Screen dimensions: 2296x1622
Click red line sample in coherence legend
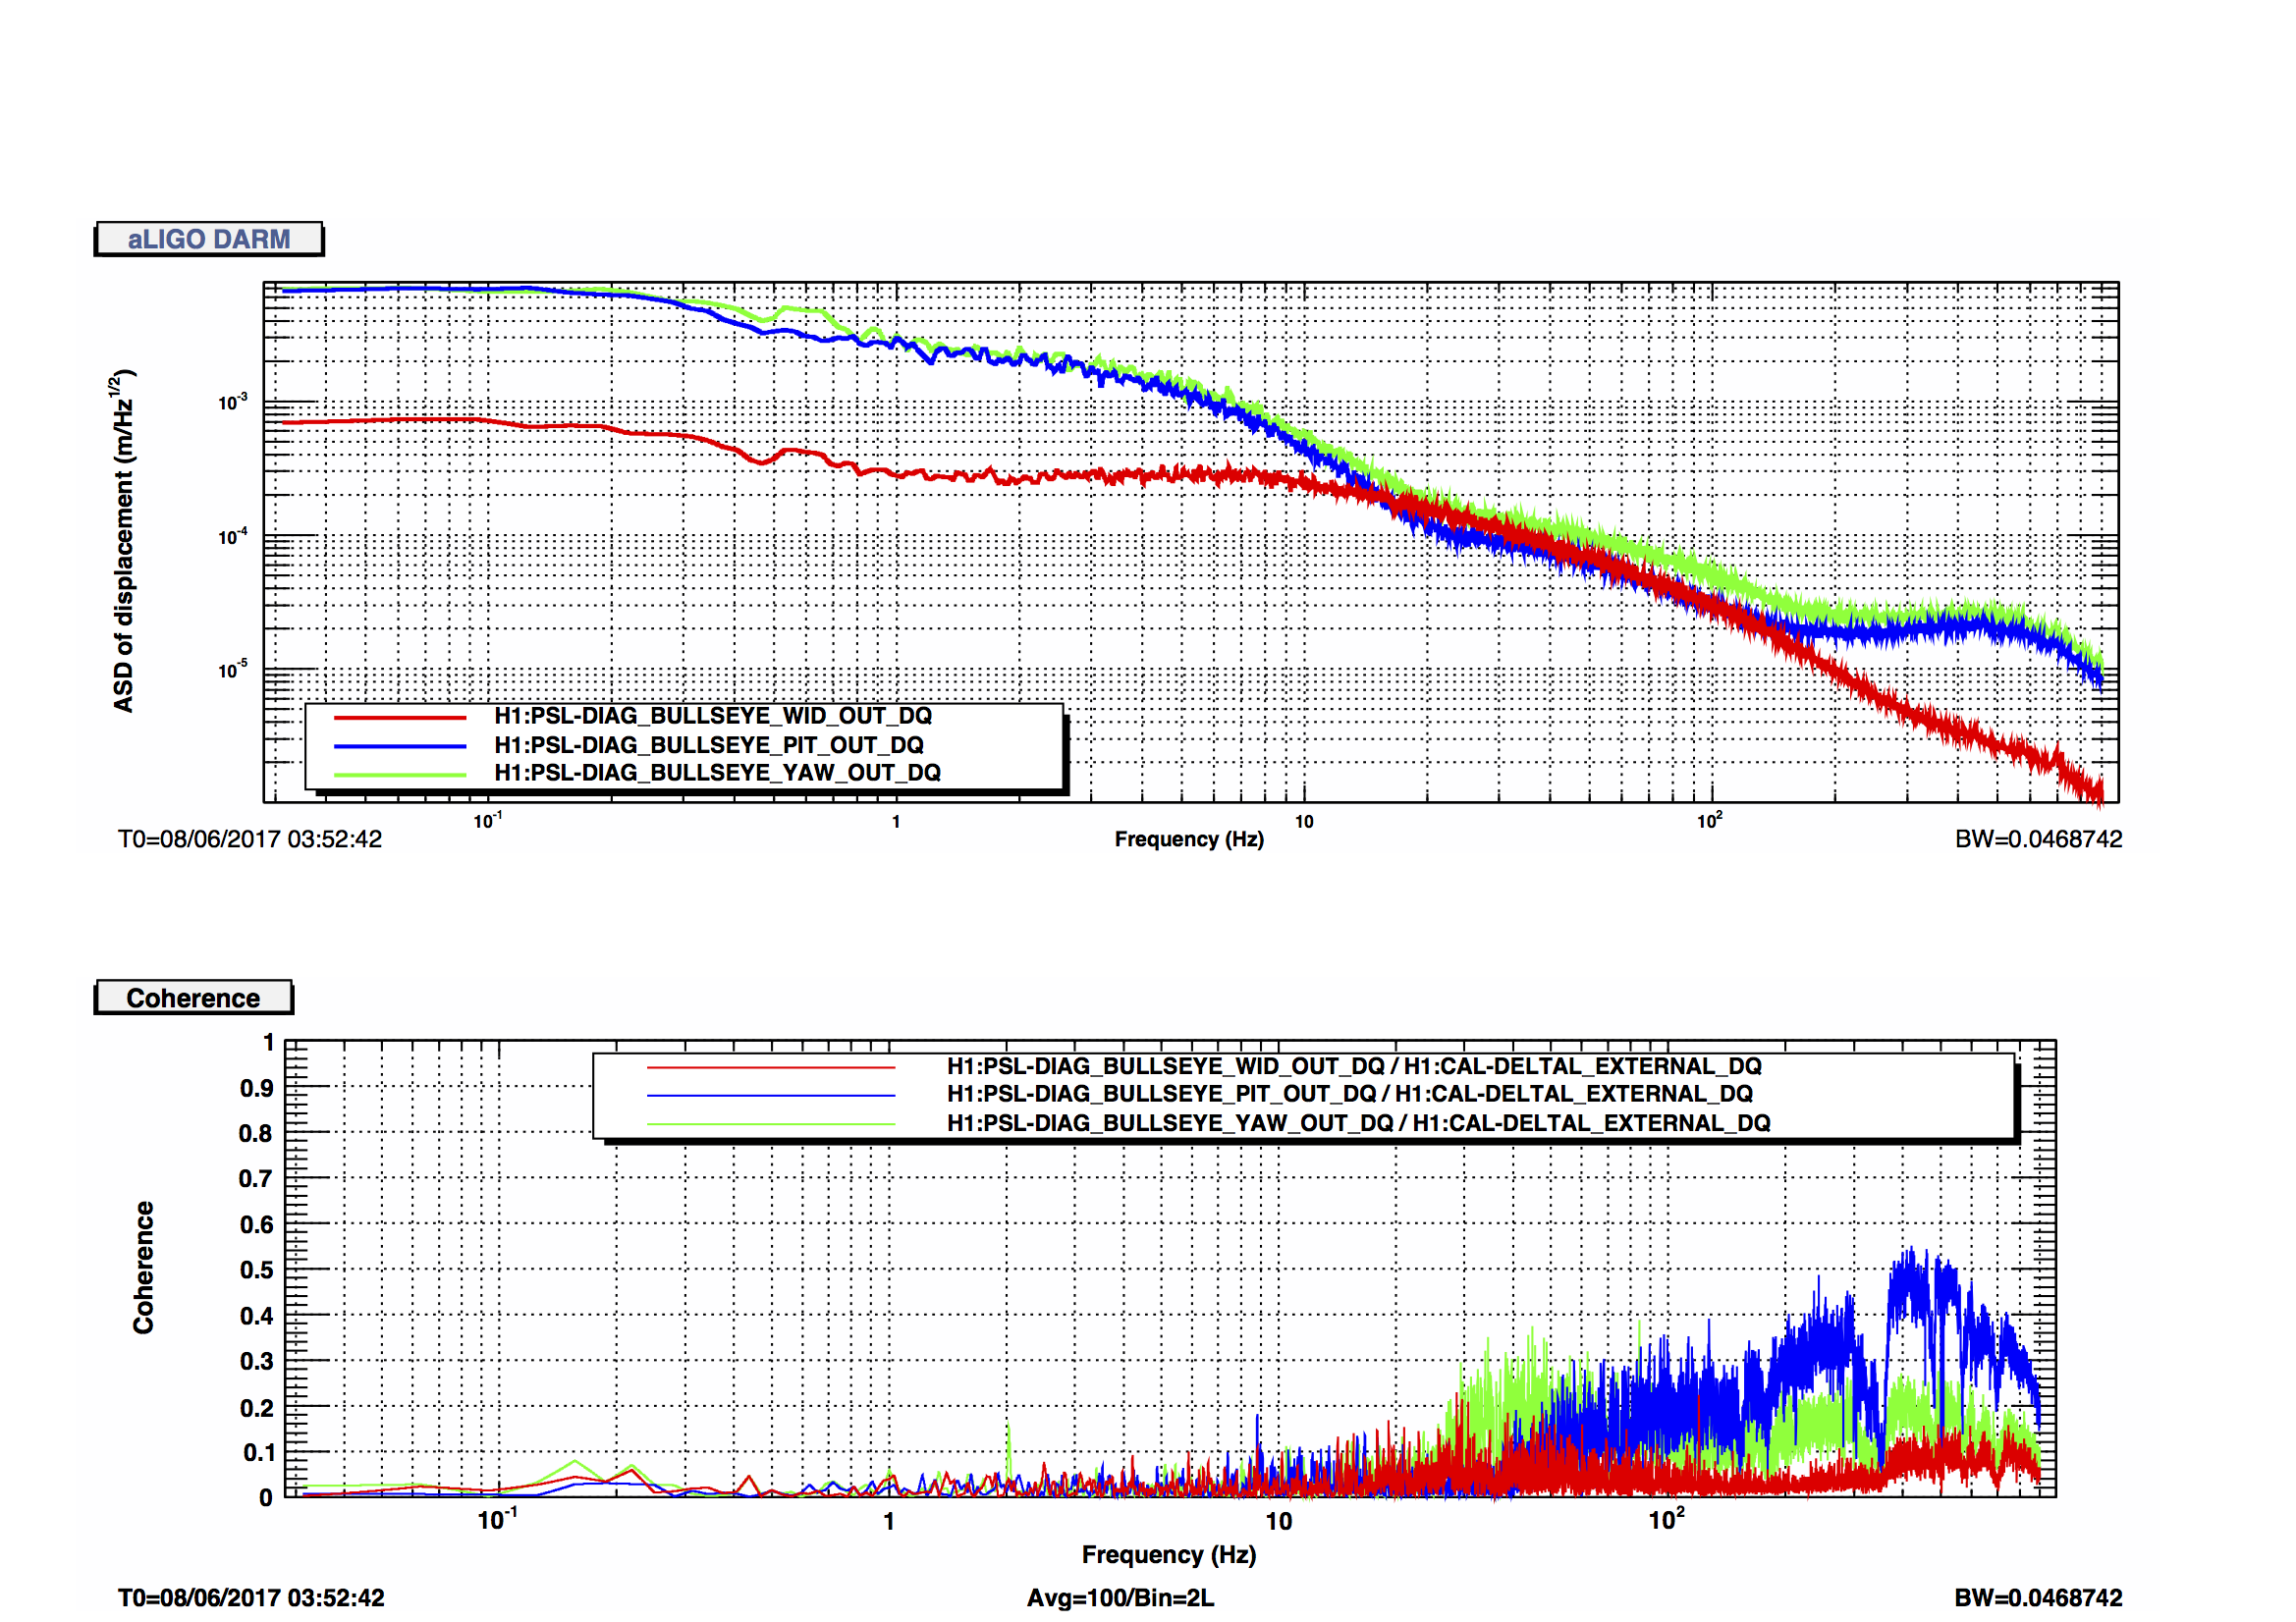771,1068
